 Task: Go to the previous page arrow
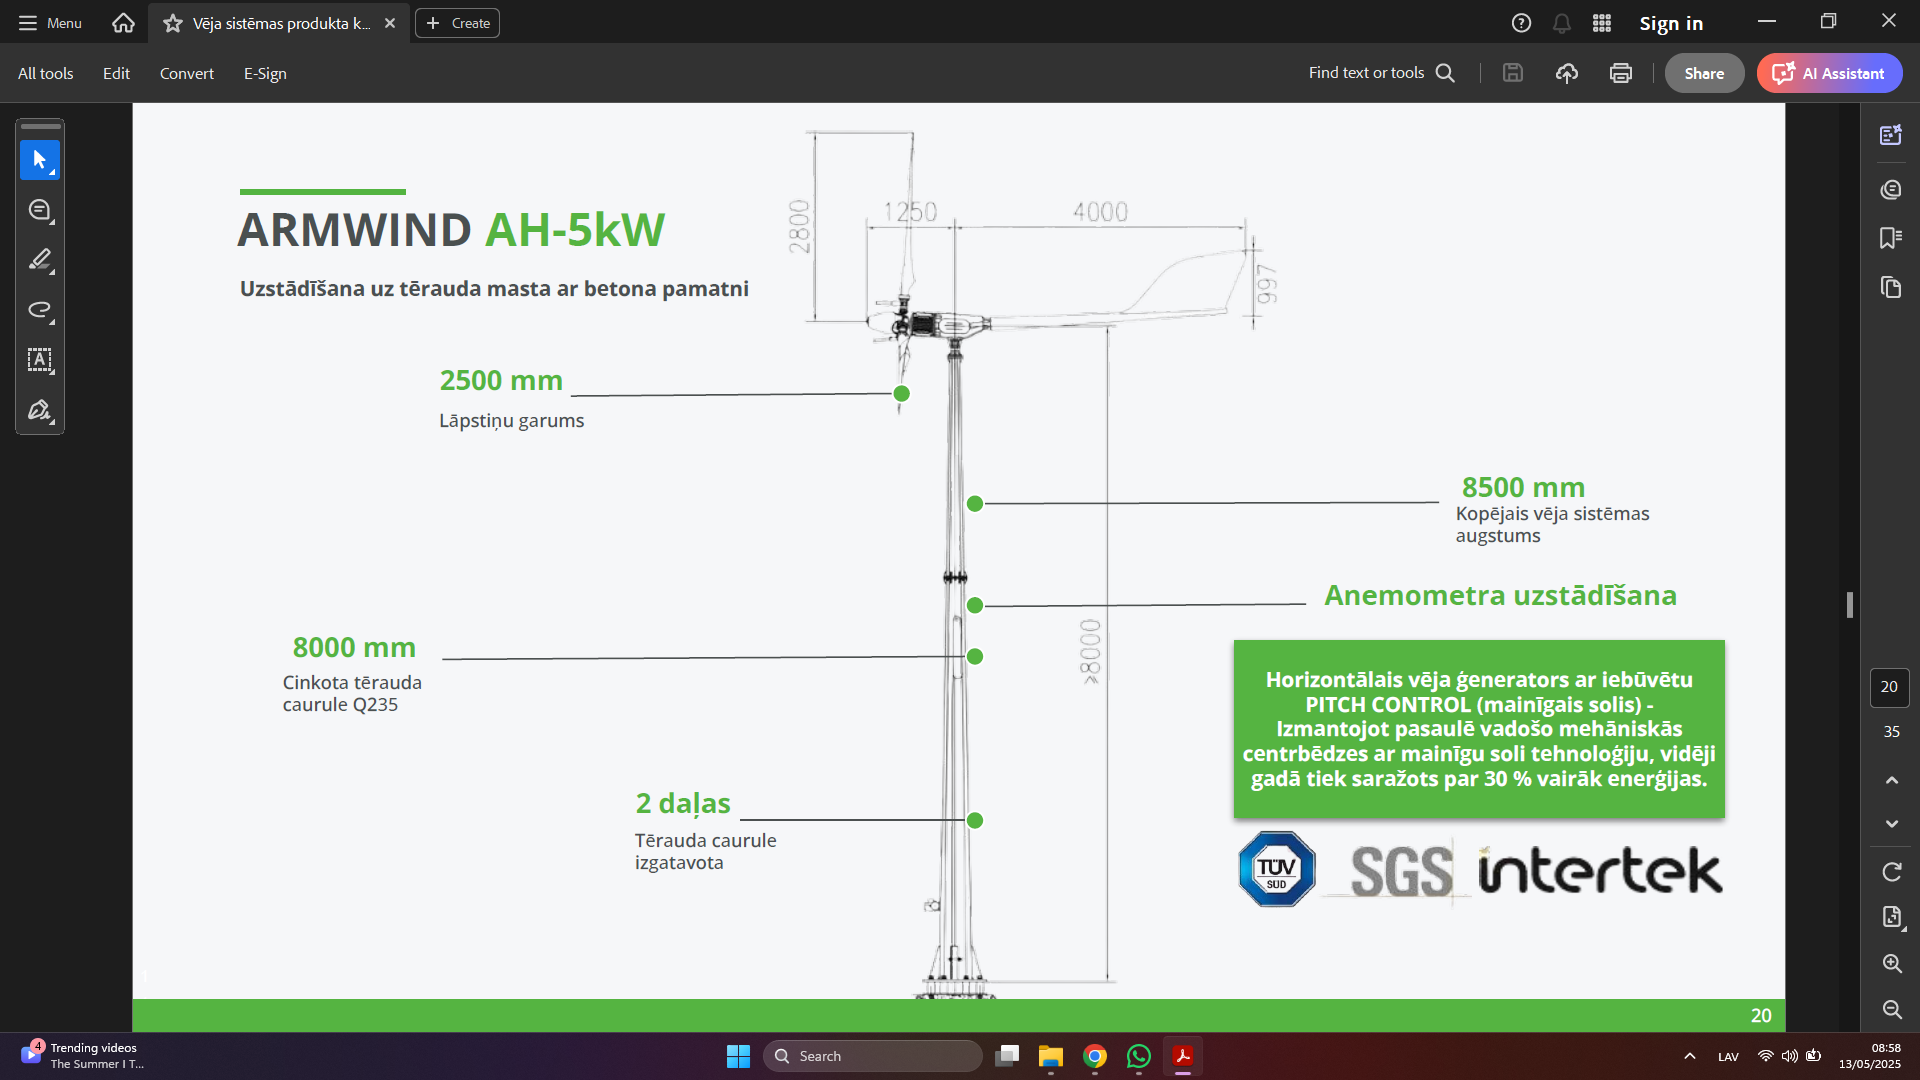[x=1891, y=780]
